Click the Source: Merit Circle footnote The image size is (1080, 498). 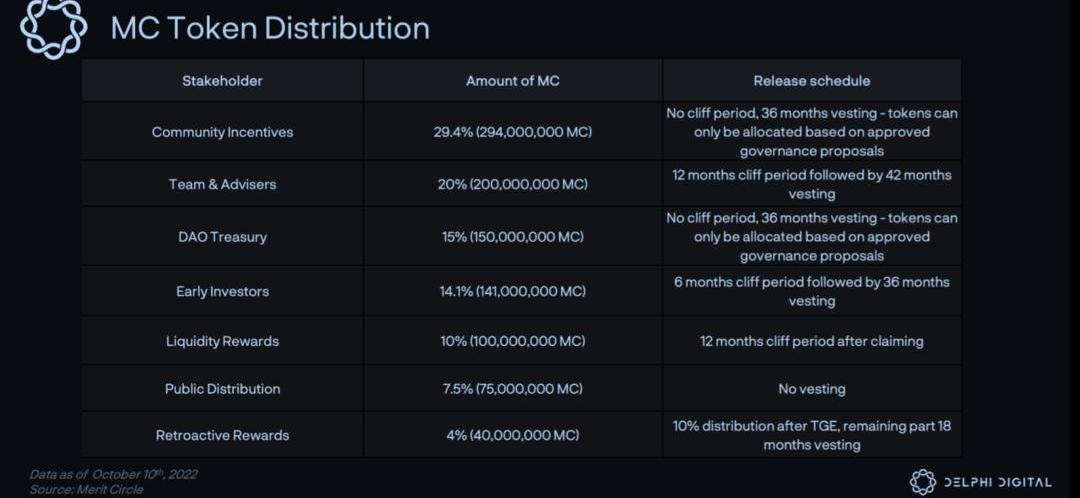click(x=86, y=489)
